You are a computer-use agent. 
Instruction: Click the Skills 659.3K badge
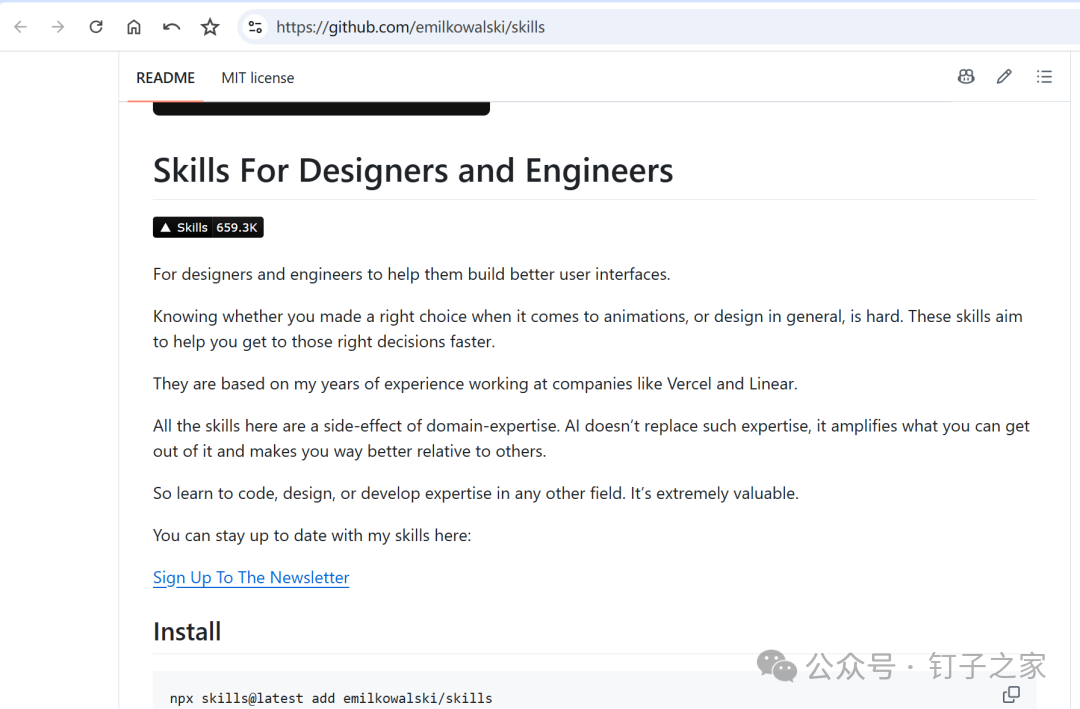208,227
